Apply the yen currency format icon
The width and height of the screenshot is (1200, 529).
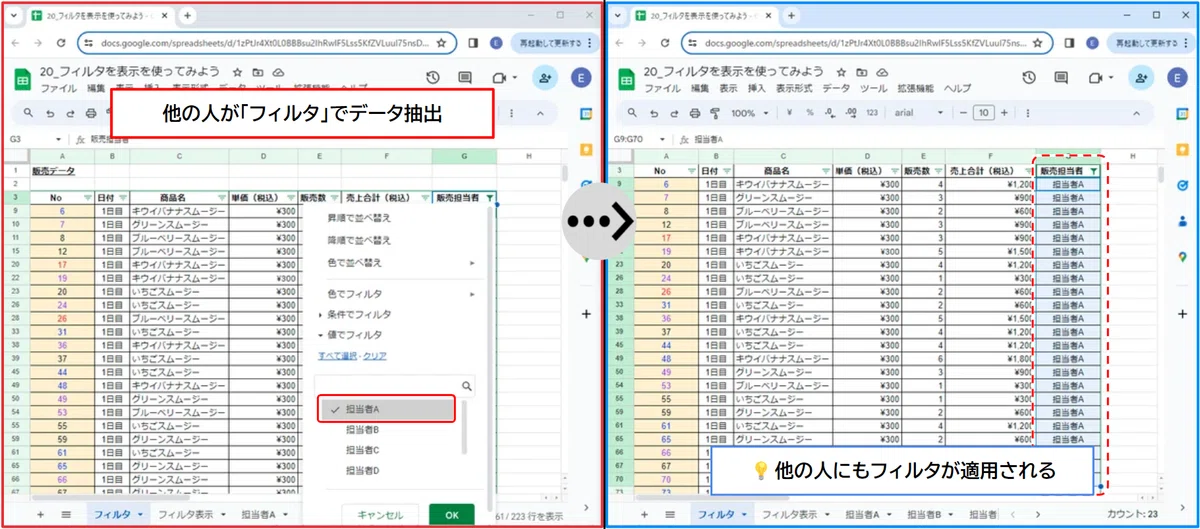[x=789, y=113]
